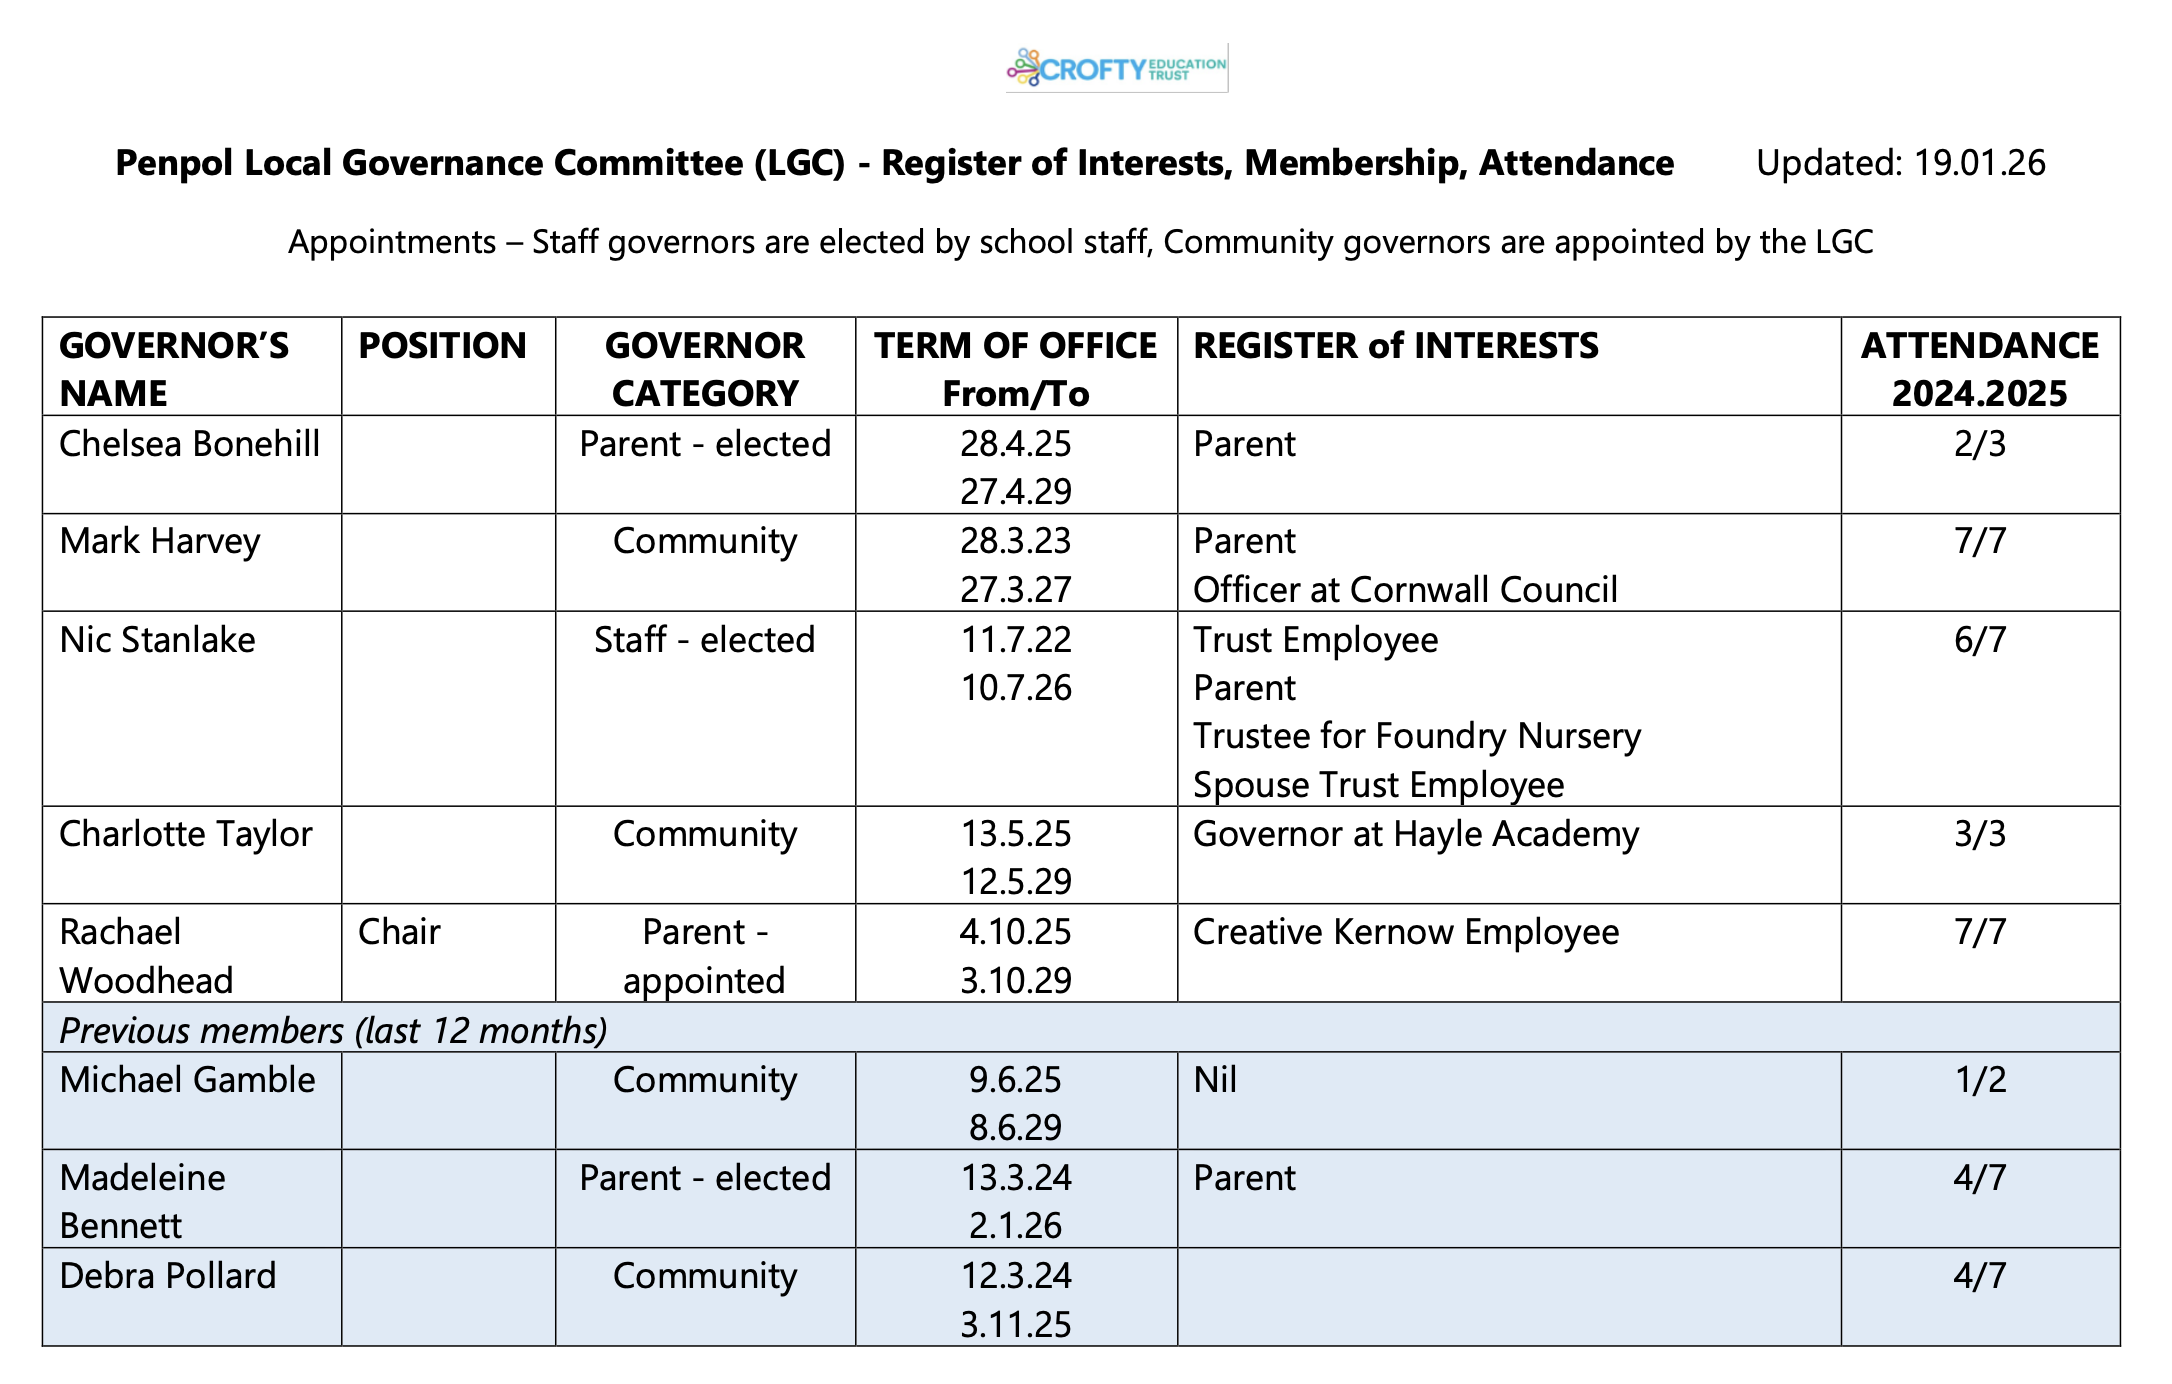Click the 'TERM OF OFFICE From/To' header

1015,368
